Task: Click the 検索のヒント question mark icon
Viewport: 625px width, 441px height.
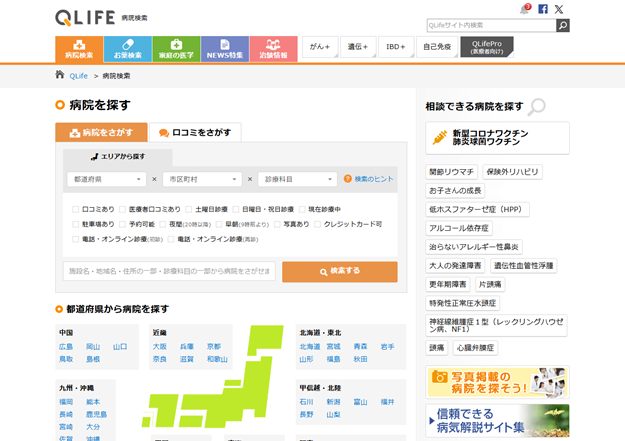Action: (x=348, y=179)
